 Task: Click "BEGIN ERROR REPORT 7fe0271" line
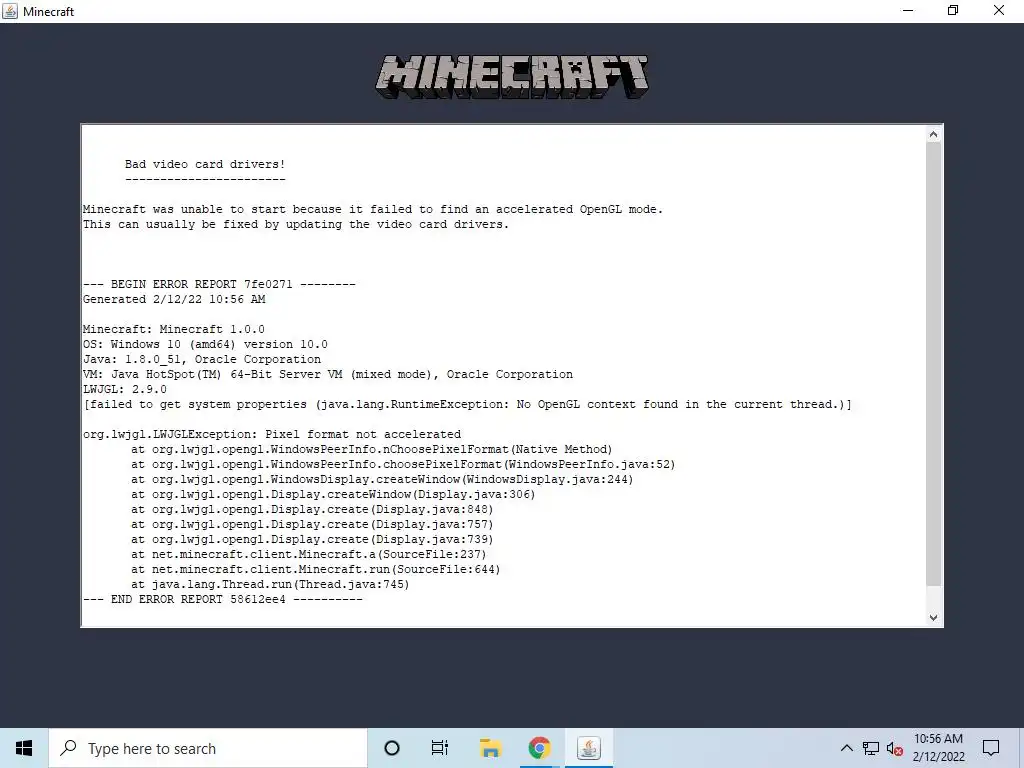[219, 285]
